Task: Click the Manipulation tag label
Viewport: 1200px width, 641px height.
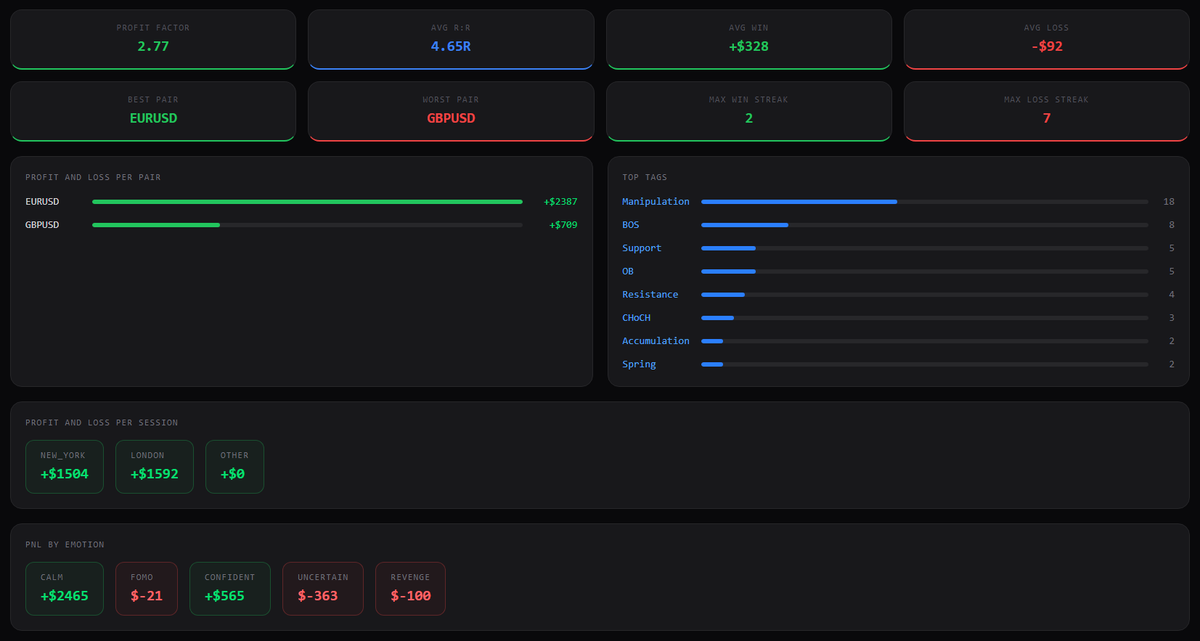Action: pos(656,202)
